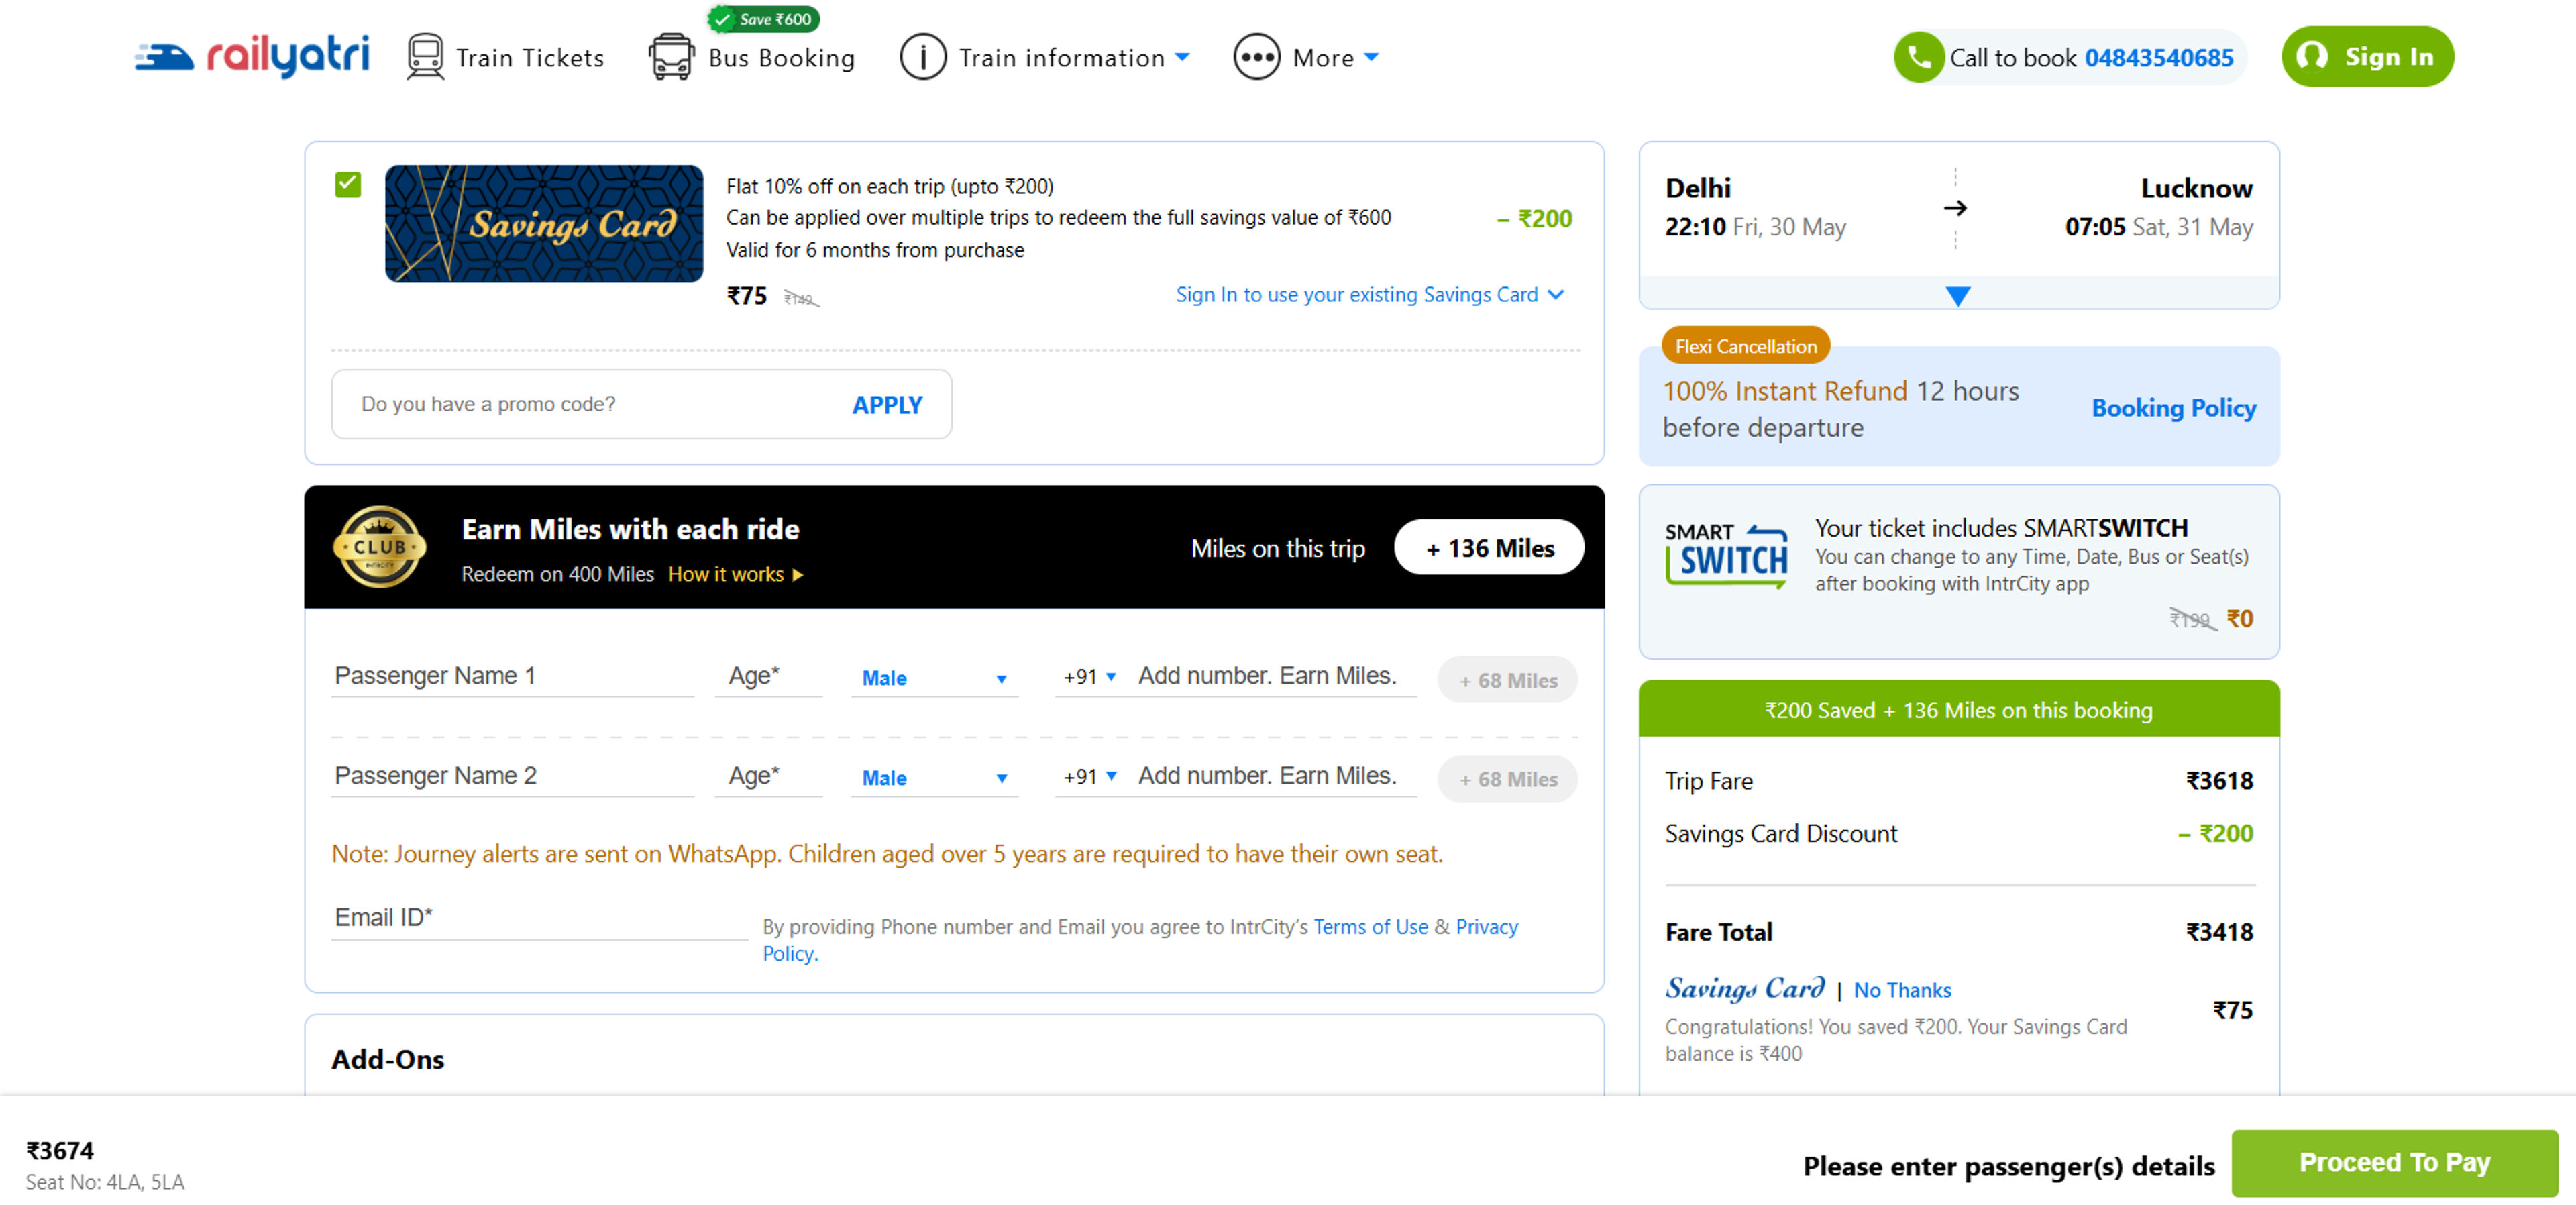
Task: Click the Add-Ons heading
Action: coord(388,1059)
